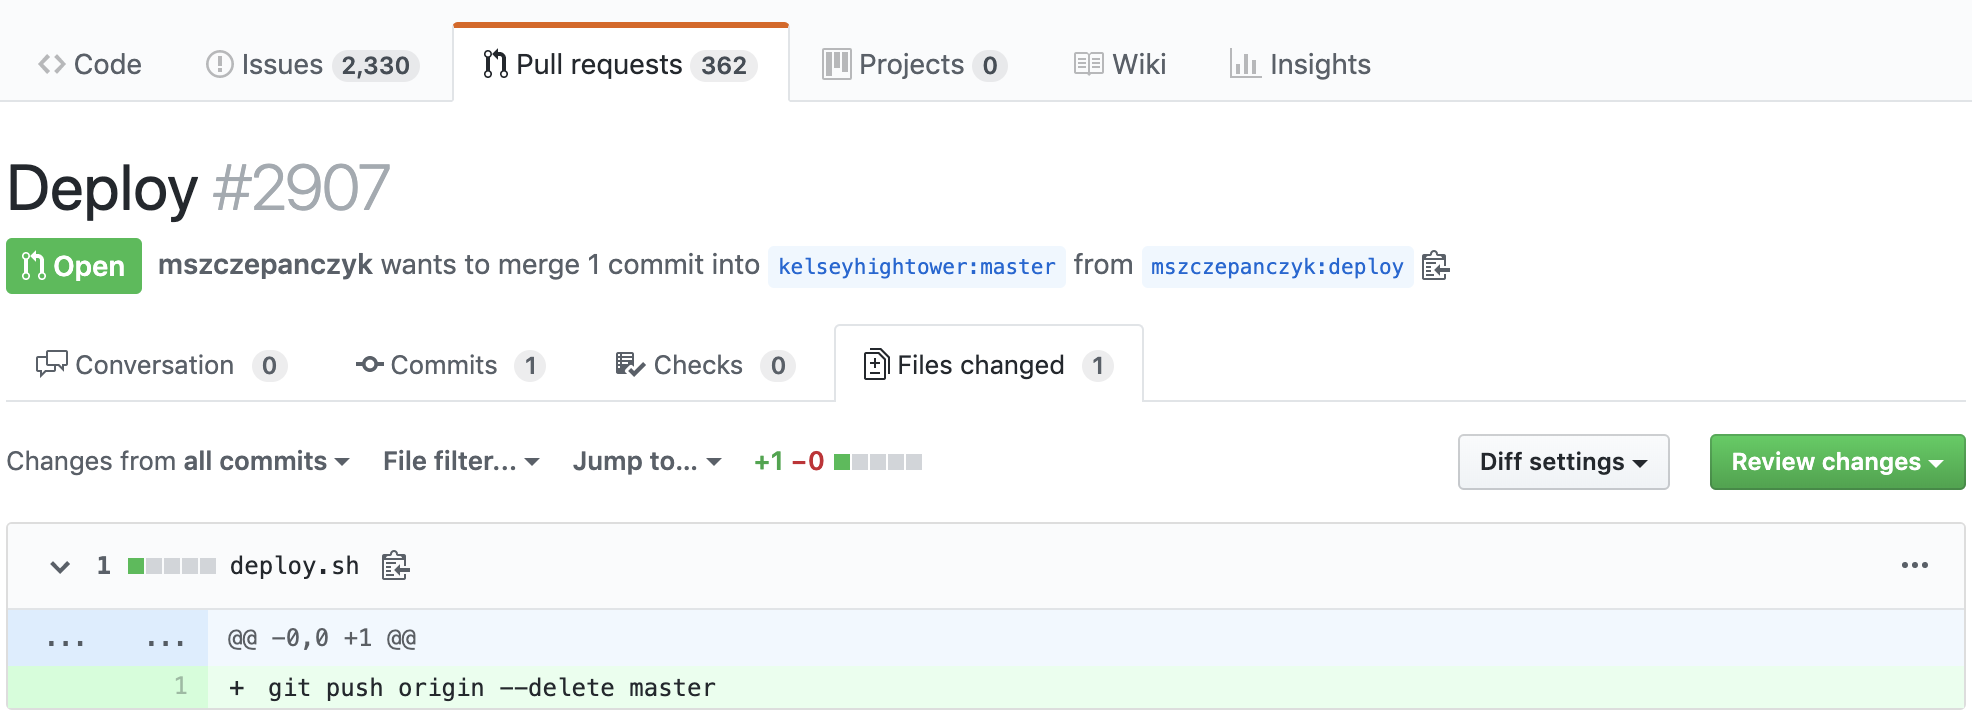Open the Code tab
The width and height of the screenshot is (1972, 716).
click(x=90, y=64)
